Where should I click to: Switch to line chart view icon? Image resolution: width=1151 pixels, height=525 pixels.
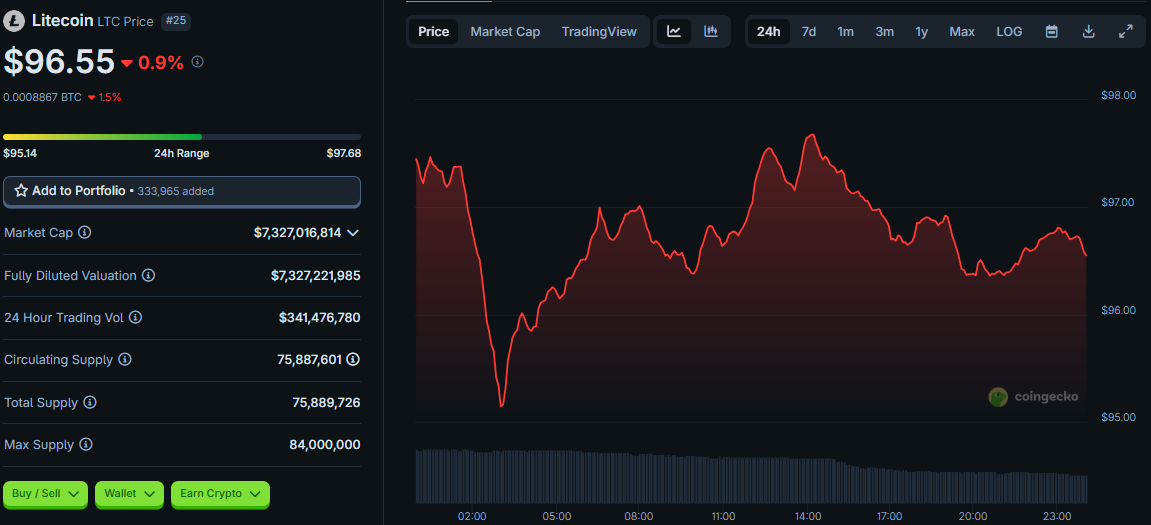pyautogui.click(x=674, y=32)
